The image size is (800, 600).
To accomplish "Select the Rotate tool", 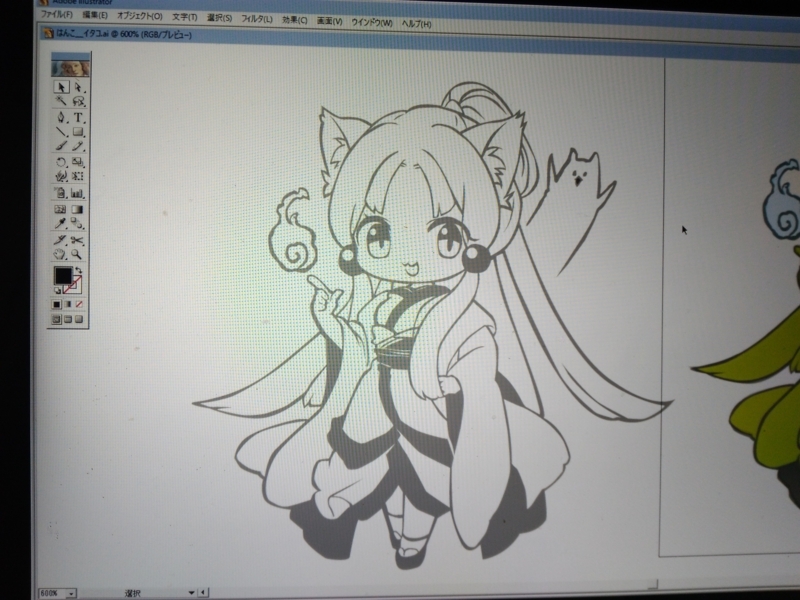I will pyautogui.click(x=61, y=162).
